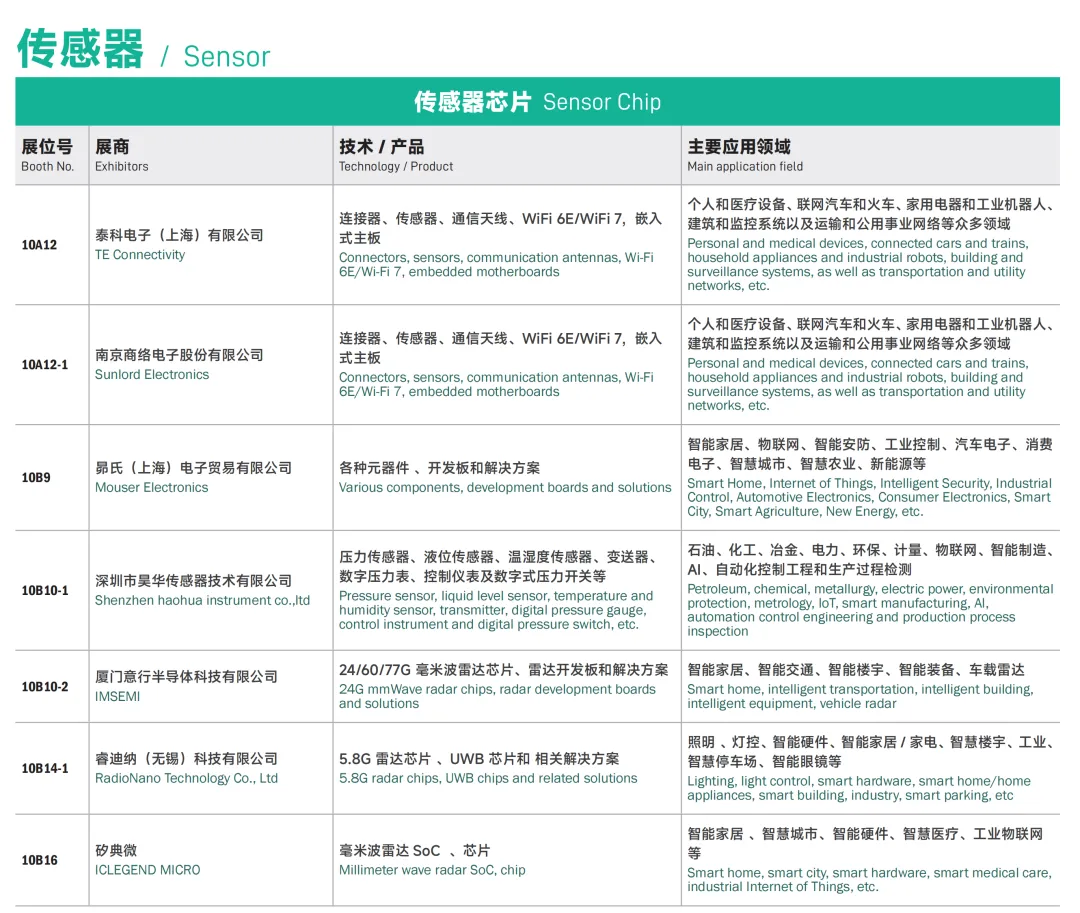Click the 传感器 / Sensor page title
The height and width of the screenshot is (913, 1080).
[143, 50]
